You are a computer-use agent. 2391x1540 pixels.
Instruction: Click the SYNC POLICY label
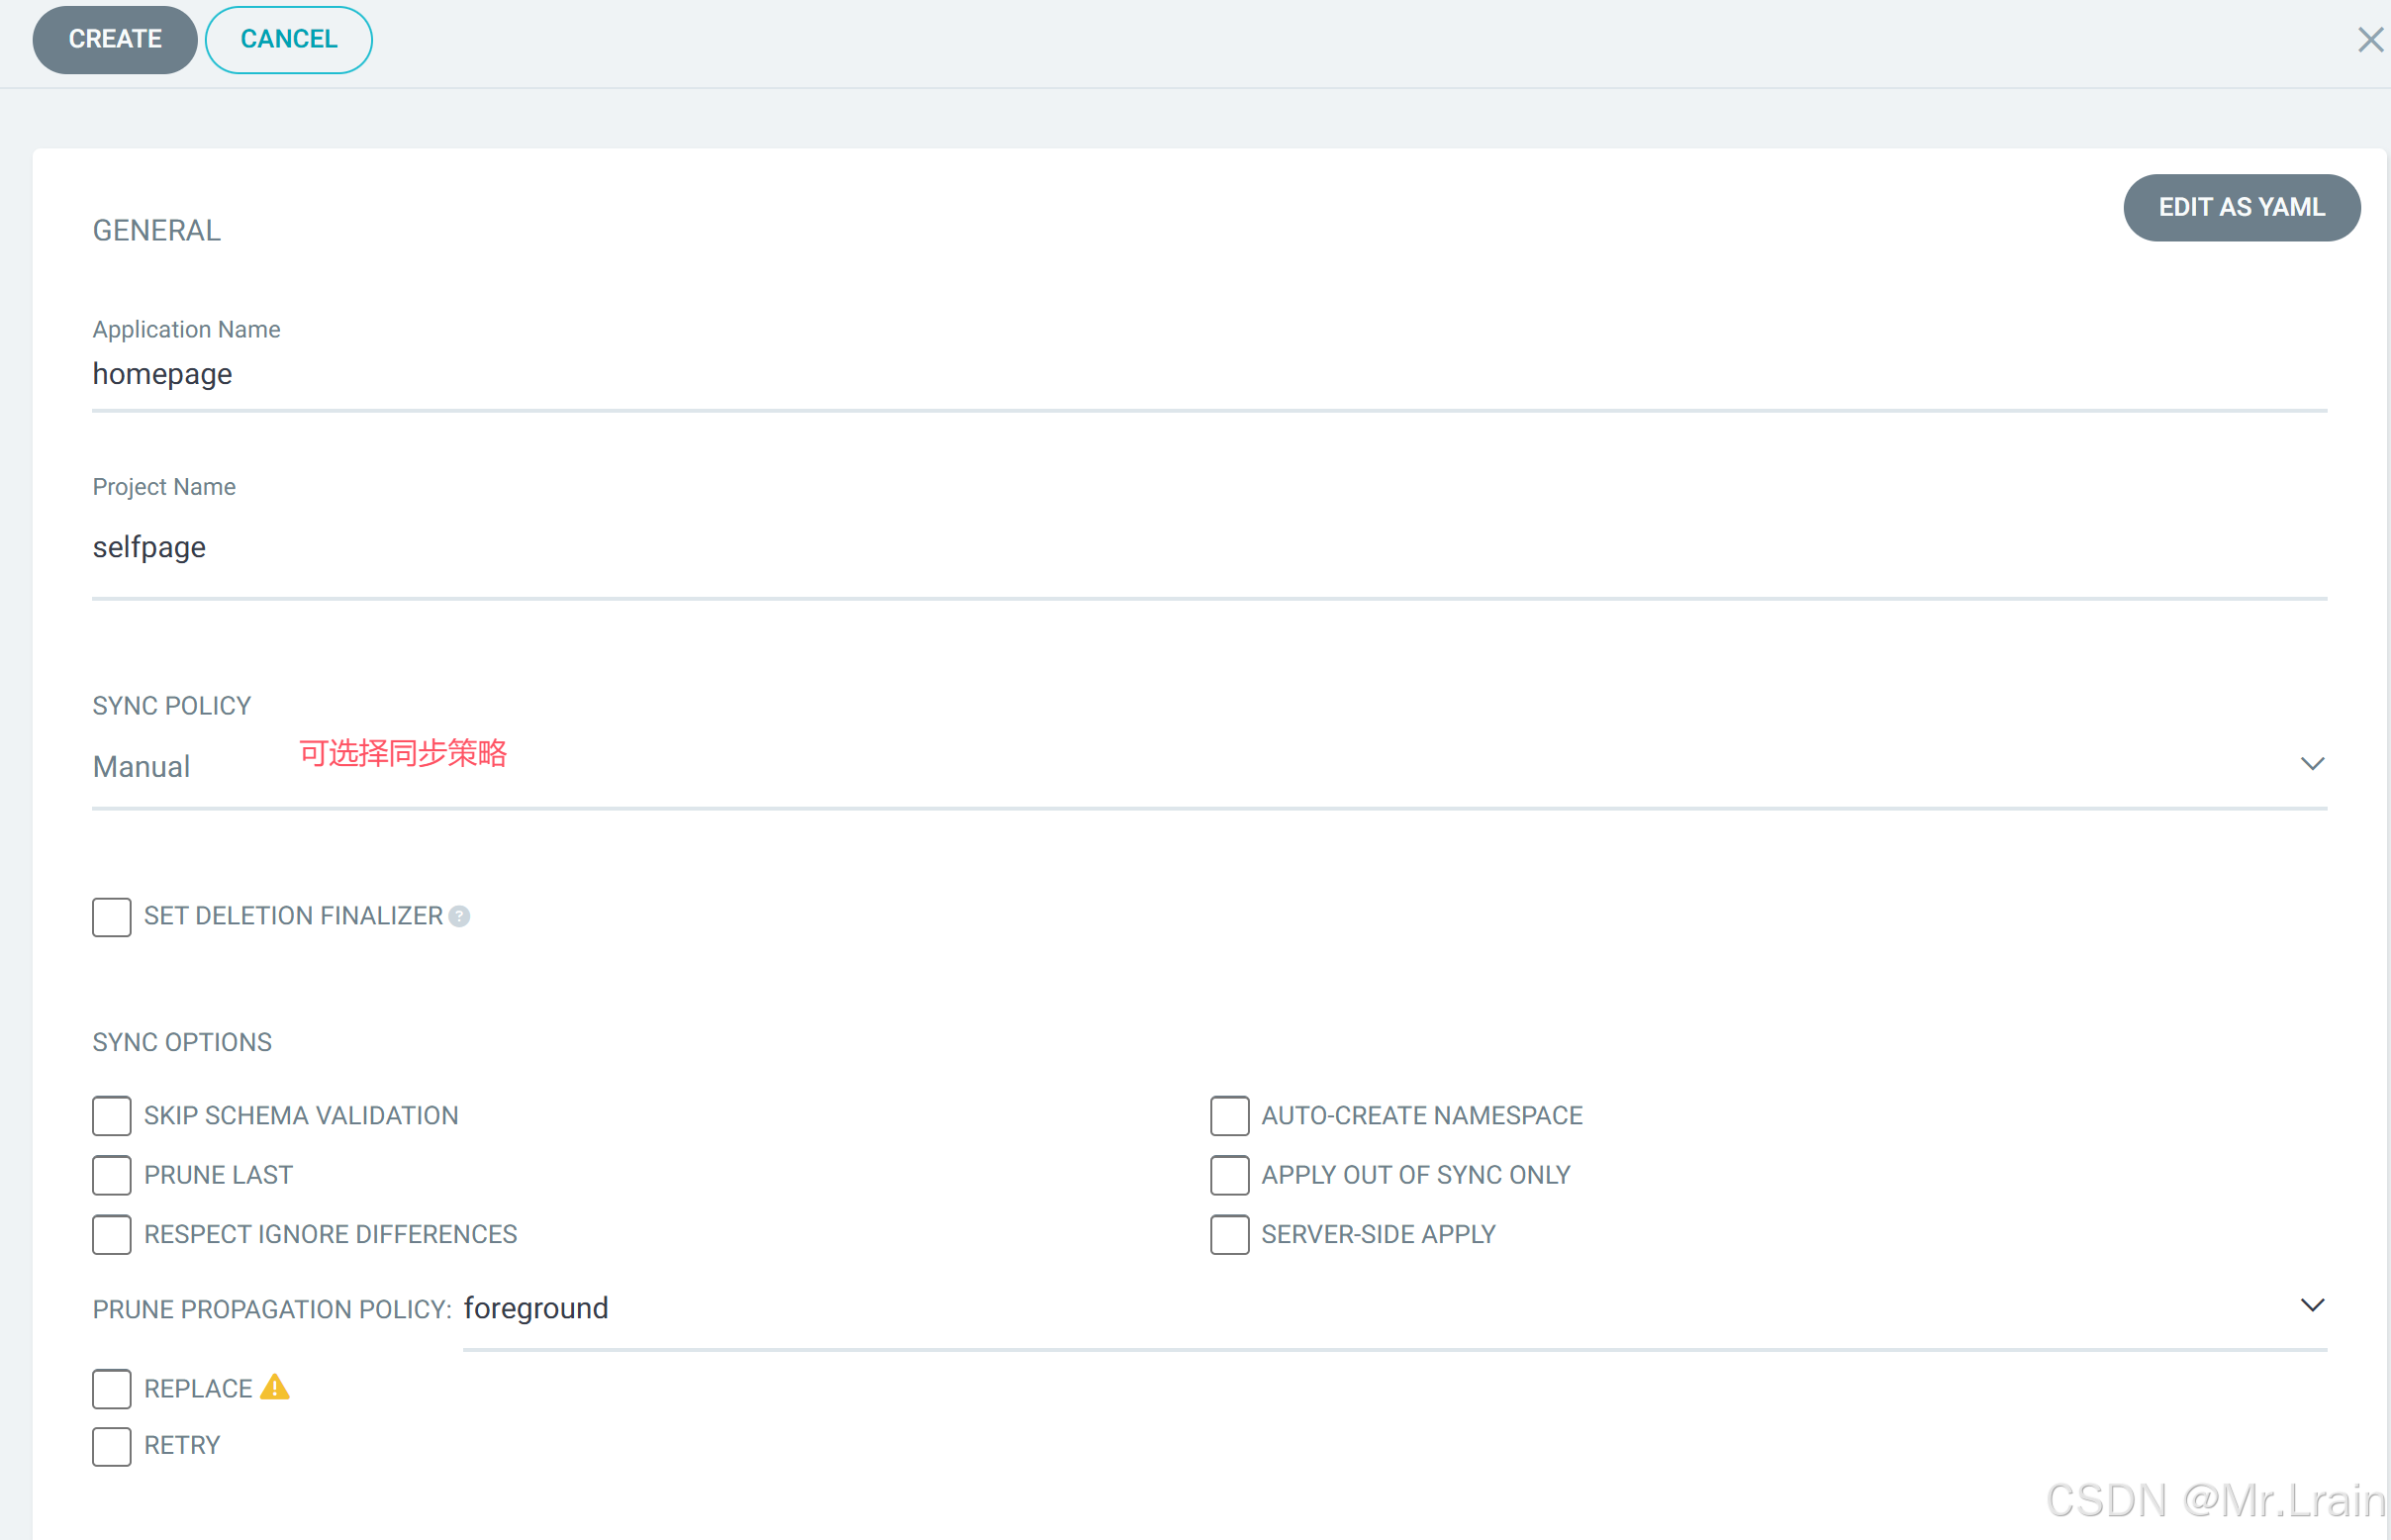coord(172,706)
